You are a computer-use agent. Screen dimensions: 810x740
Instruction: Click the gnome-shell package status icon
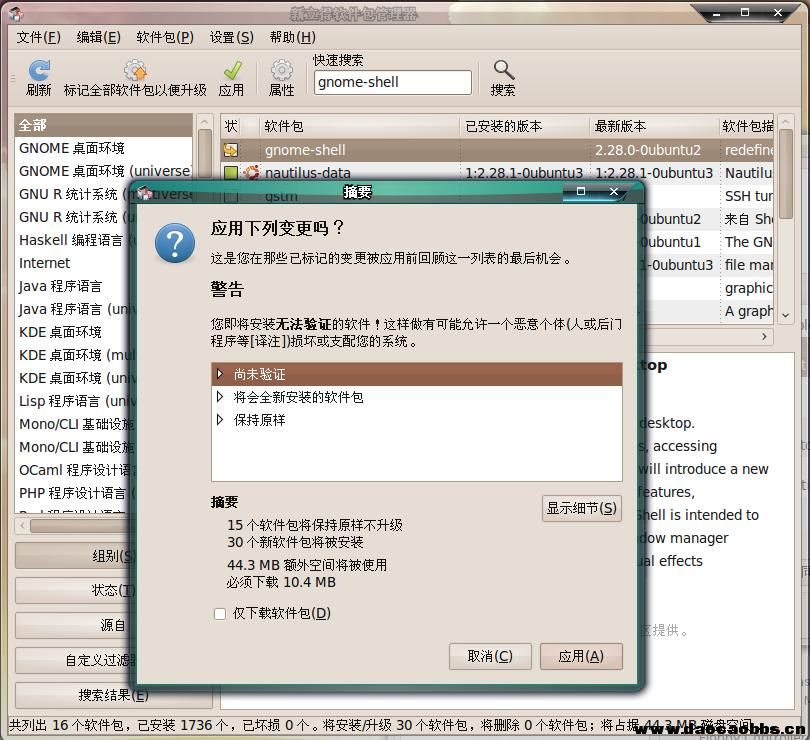(x=231, y=150)
